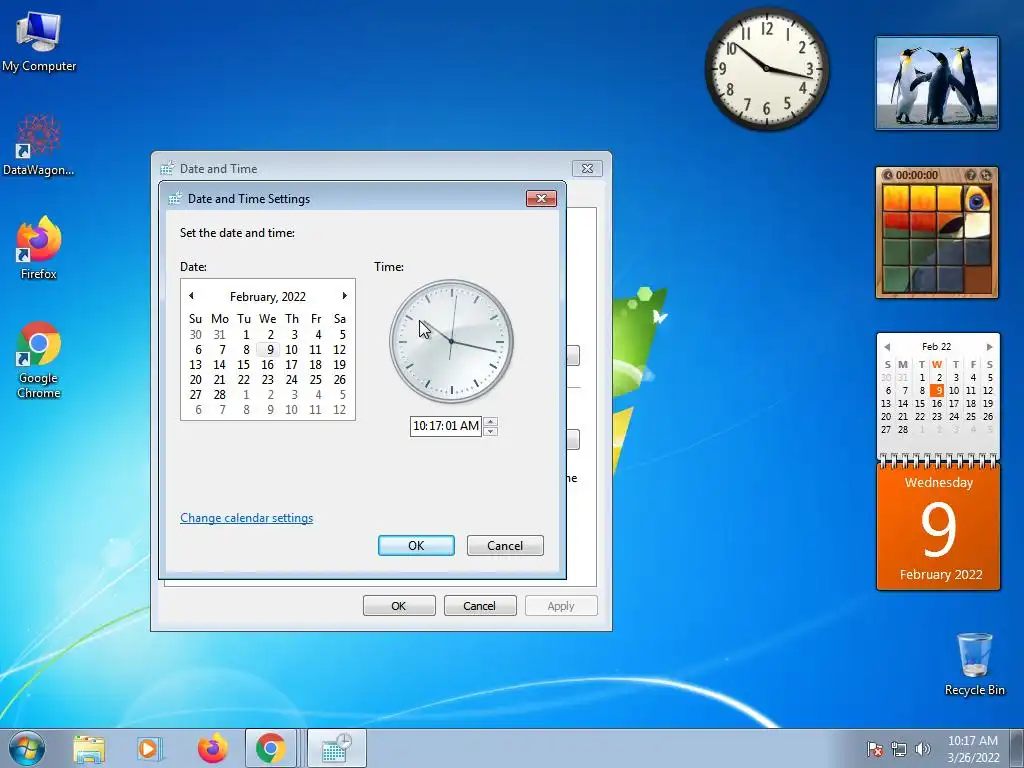Open Windows Explorer from taskbar

(89, 749)
